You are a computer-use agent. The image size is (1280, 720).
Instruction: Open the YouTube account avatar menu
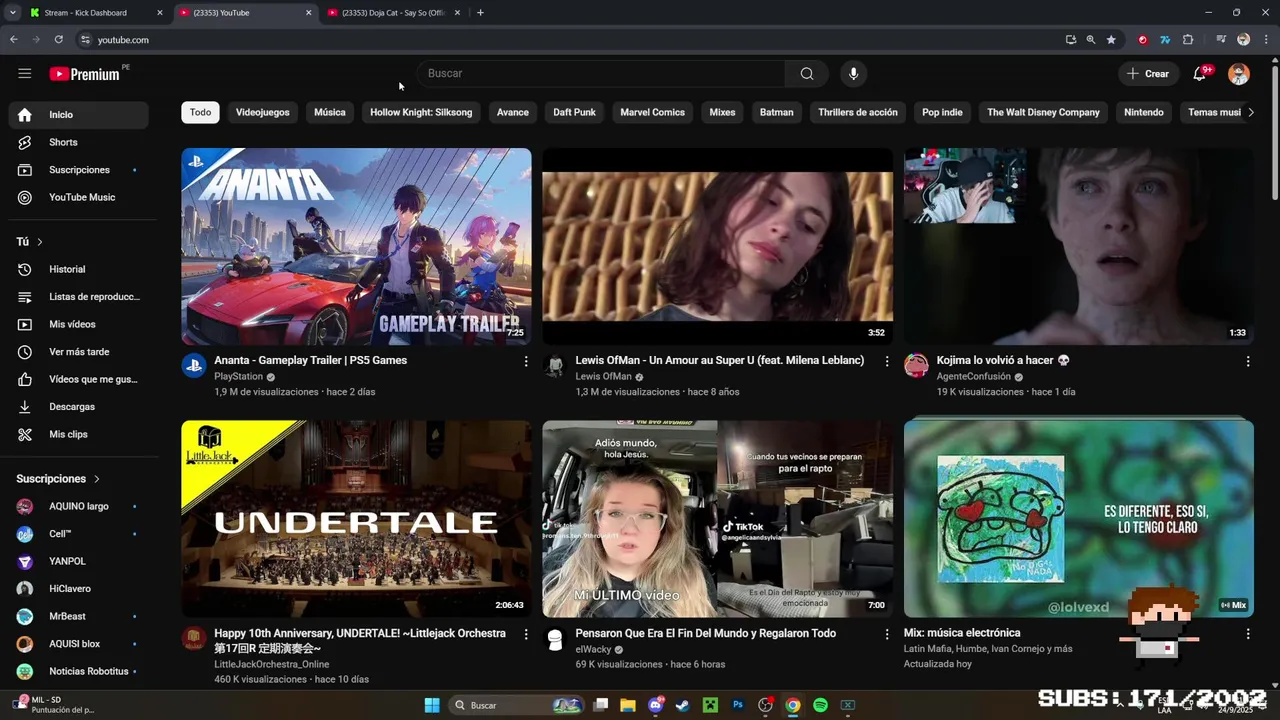1239,74
